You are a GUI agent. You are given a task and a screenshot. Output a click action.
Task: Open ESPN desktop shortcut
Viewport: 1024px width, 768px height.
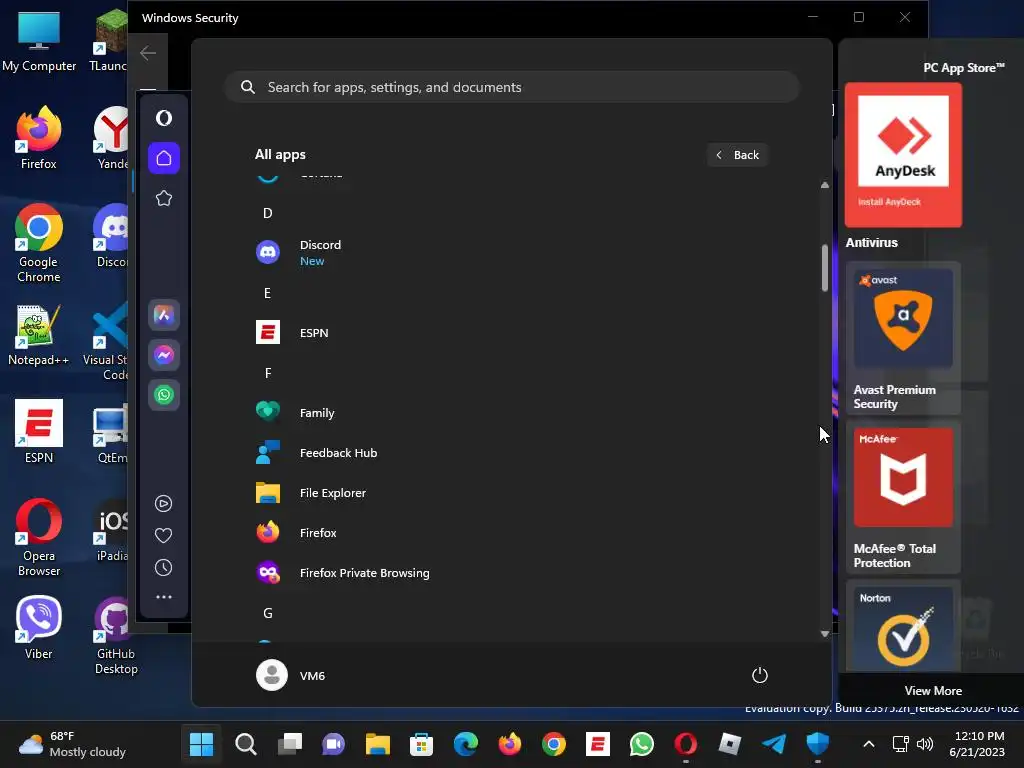click(39, 431)
